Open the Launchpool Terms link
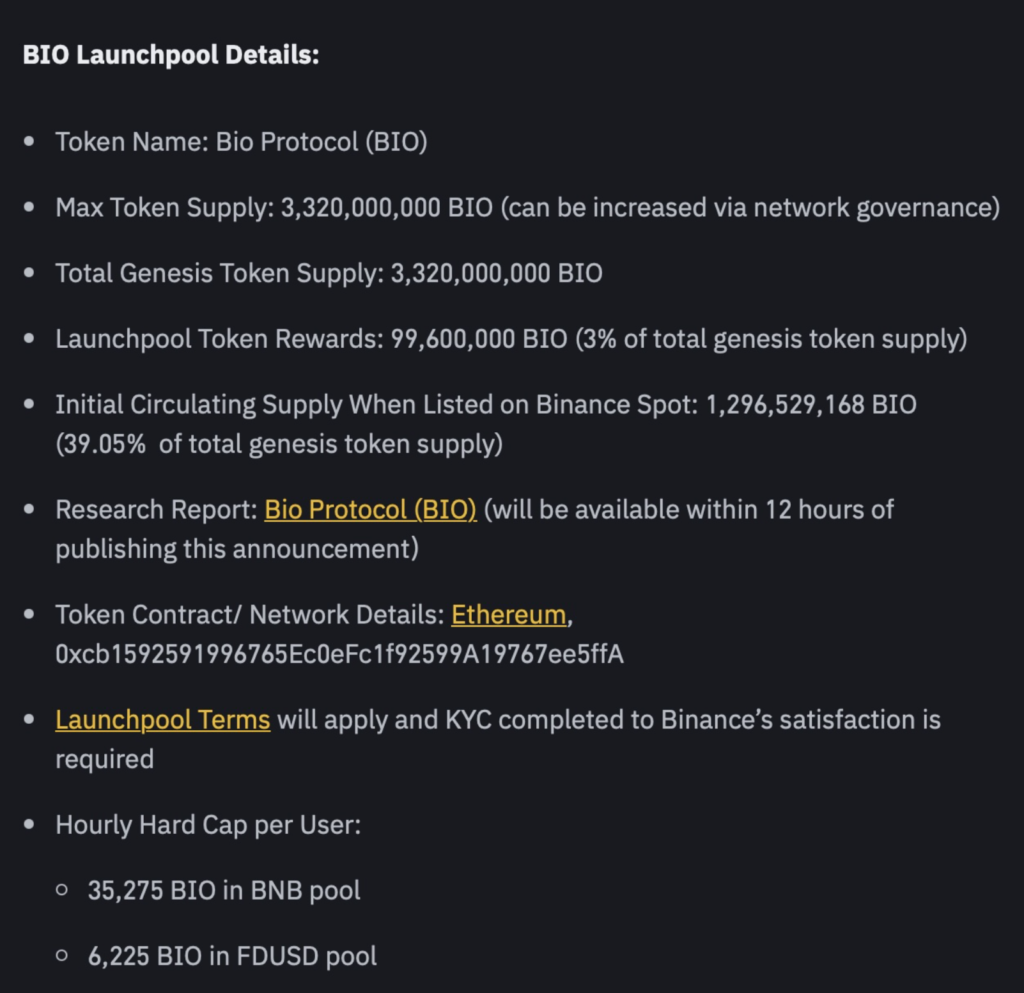Screen dimensions: 1024x993 click(162, 720)
